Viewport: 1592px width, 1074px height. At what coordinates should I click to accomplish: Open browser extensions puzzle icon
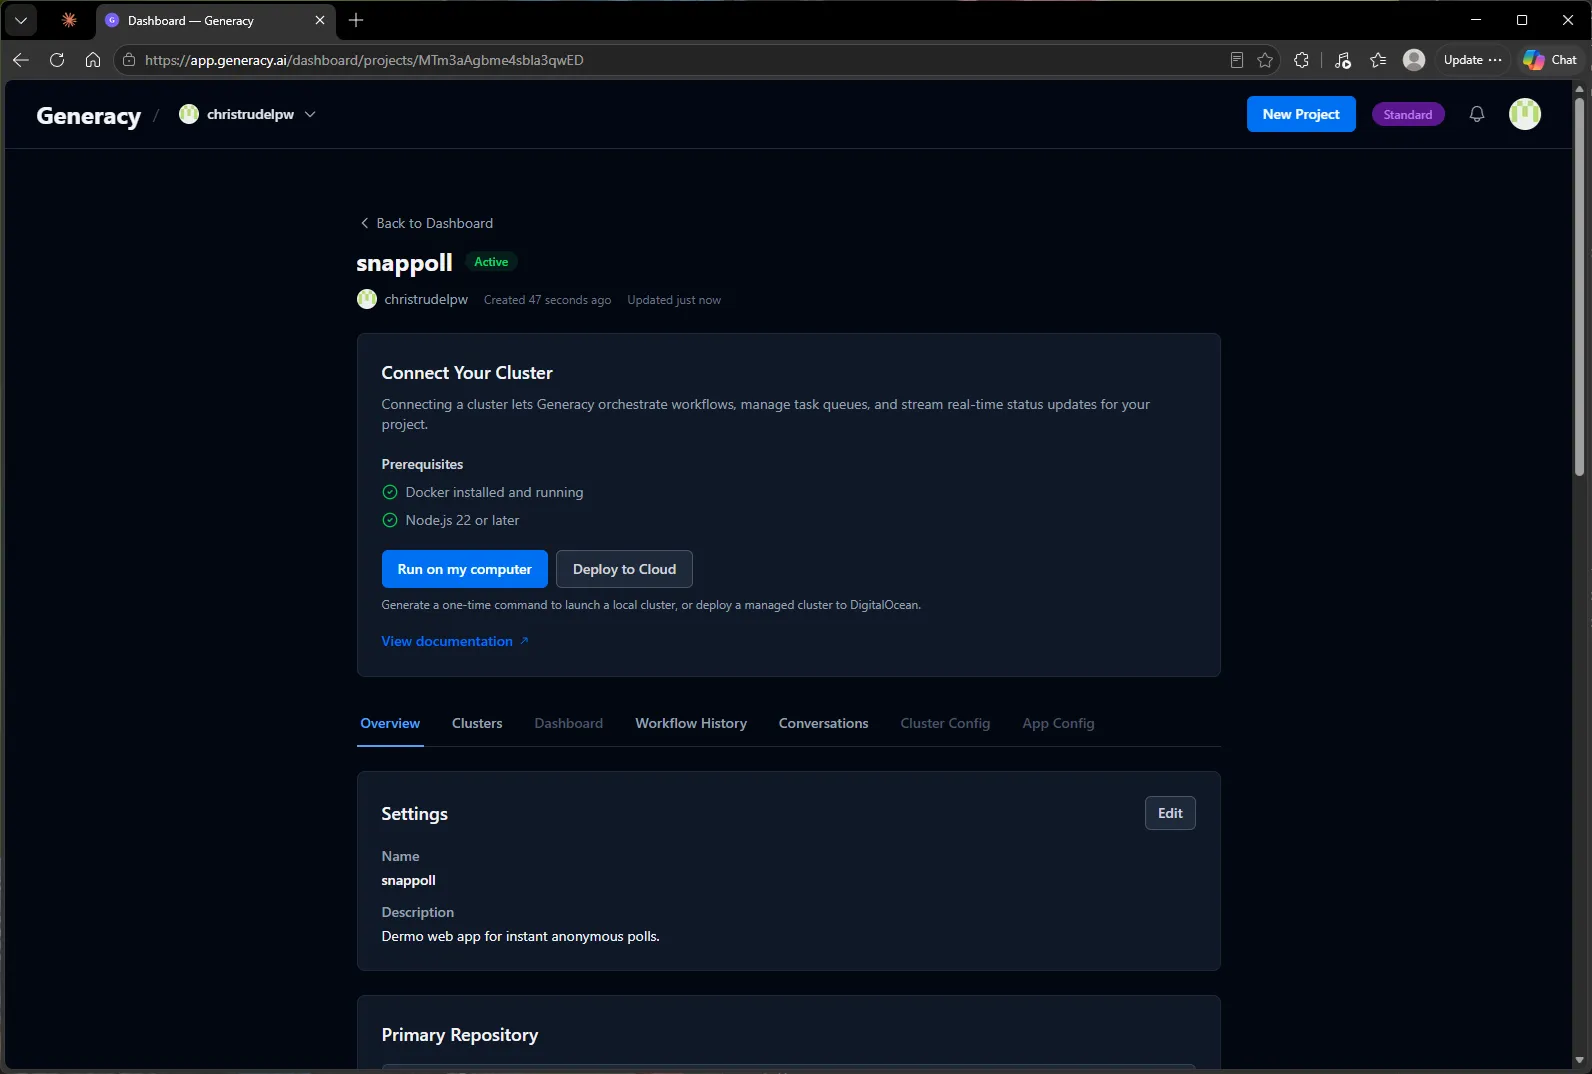pos(1301,60)
